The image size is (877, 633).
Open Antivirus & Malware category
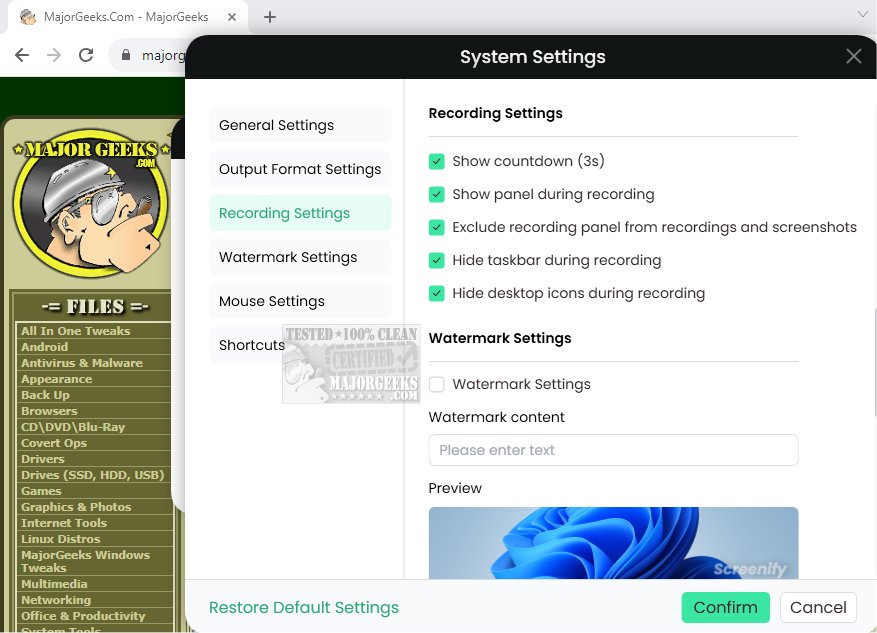[x=82, y=363]
